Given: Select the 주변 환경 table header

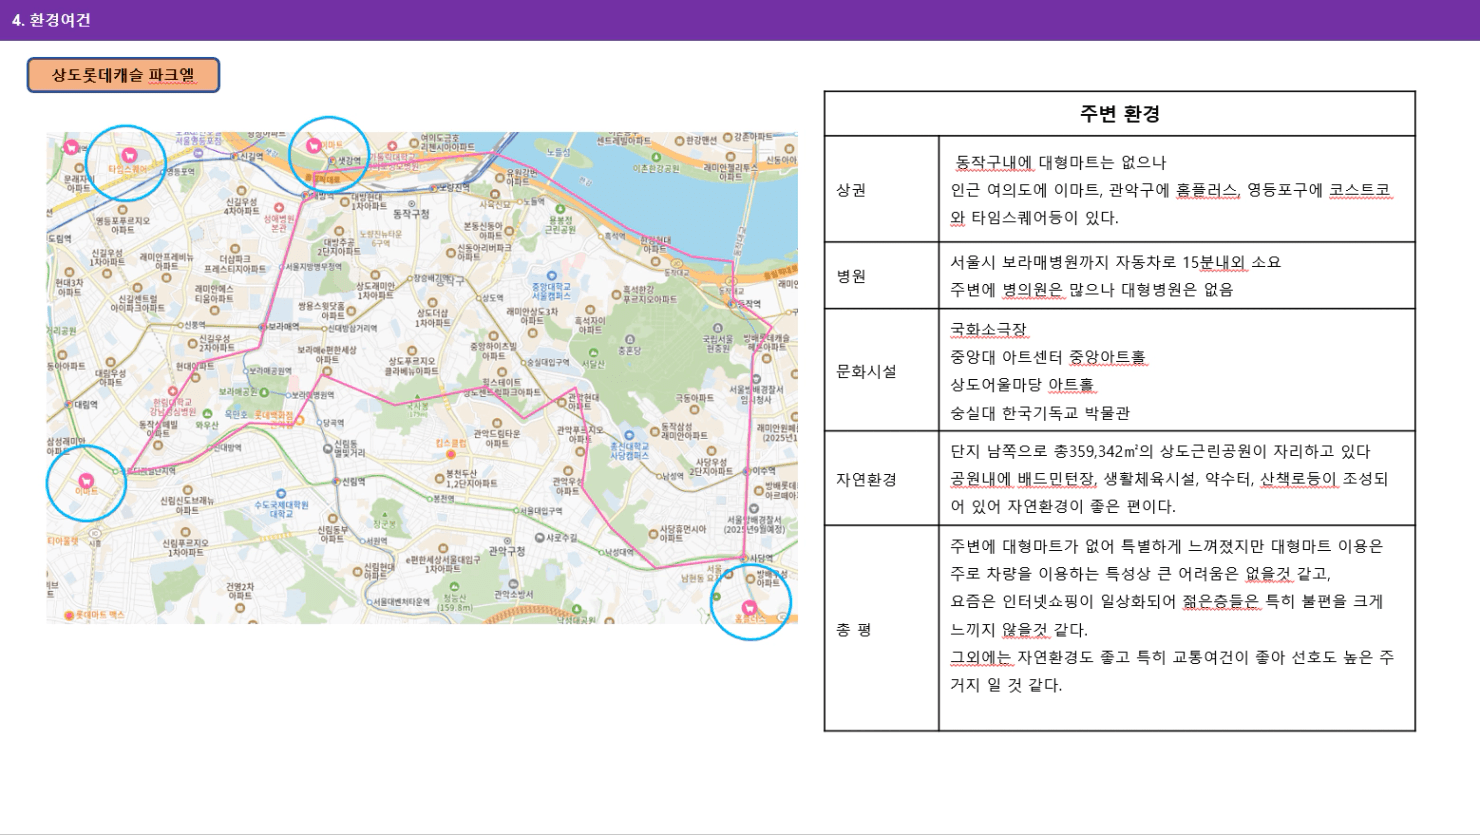Looking at the screenshot, I should 1119,114.
